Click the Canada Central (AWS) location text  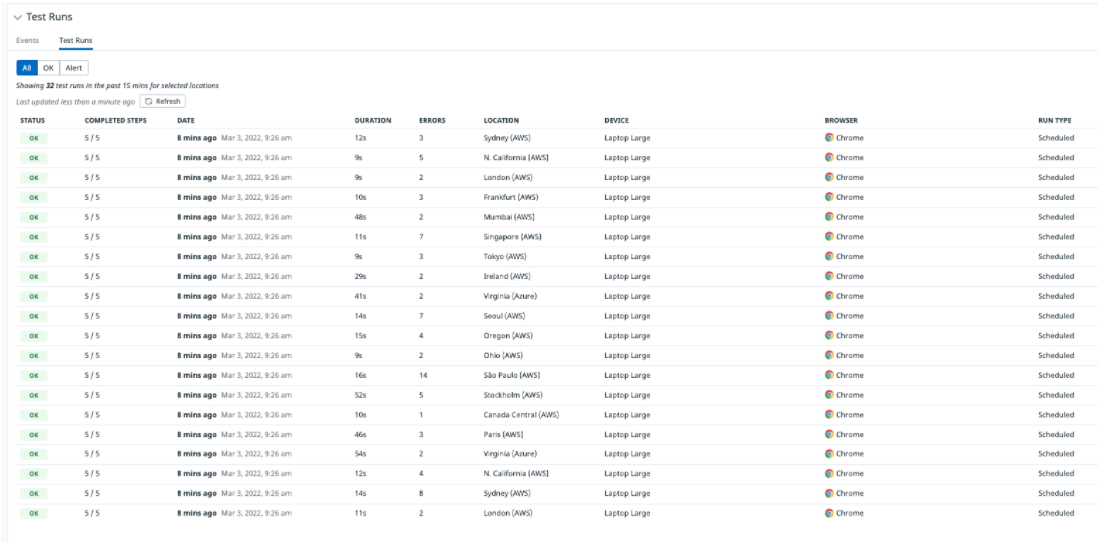[521, 415]
